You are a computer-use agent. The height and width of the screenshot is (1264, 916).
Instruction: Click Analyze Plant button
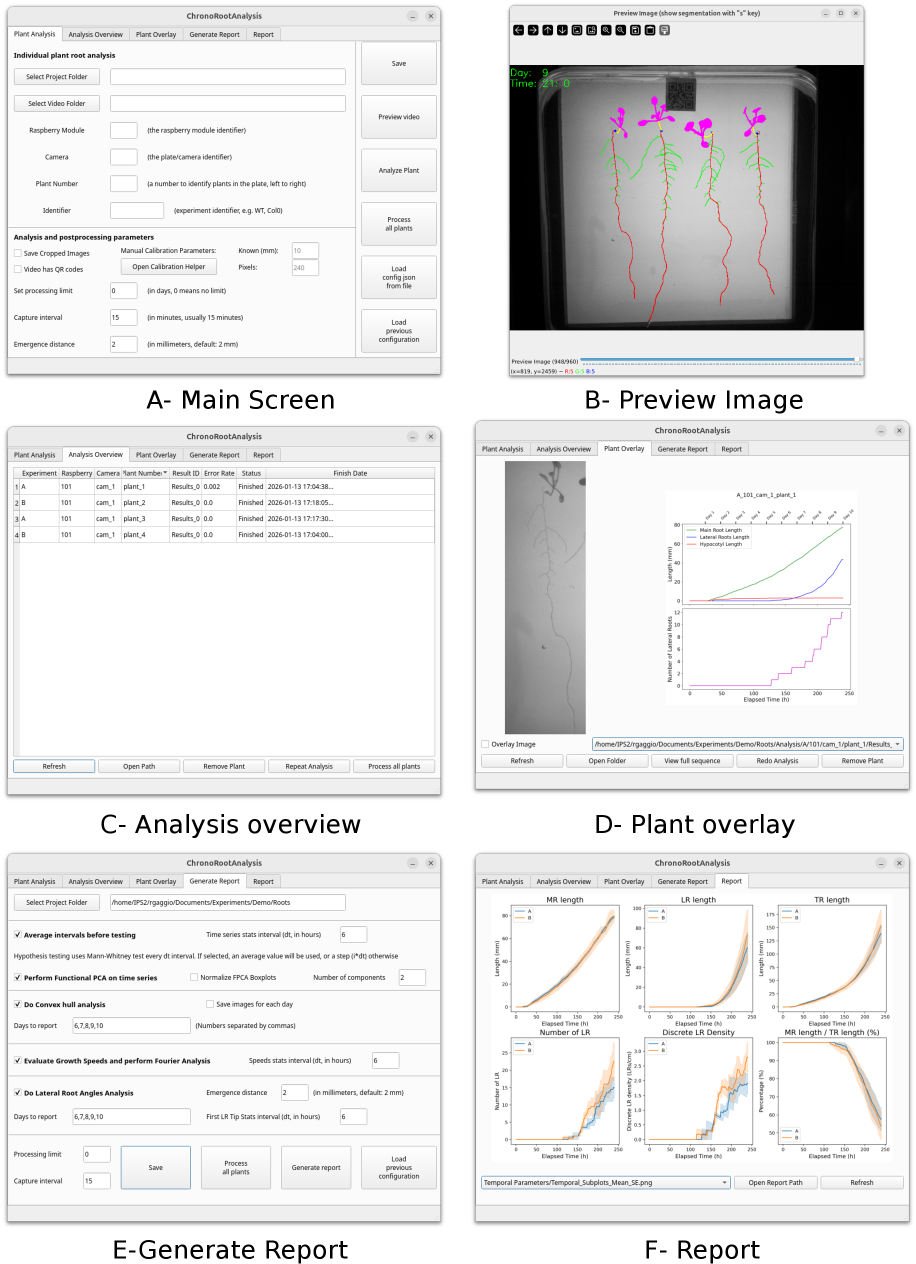399,170
